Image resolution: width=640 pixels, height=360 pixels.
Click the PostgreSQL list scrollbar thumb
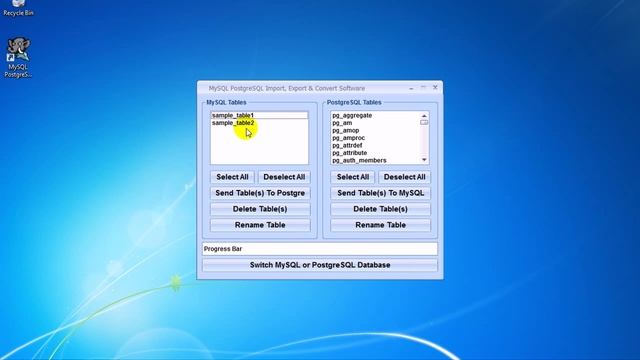click(x=424, y=122)
